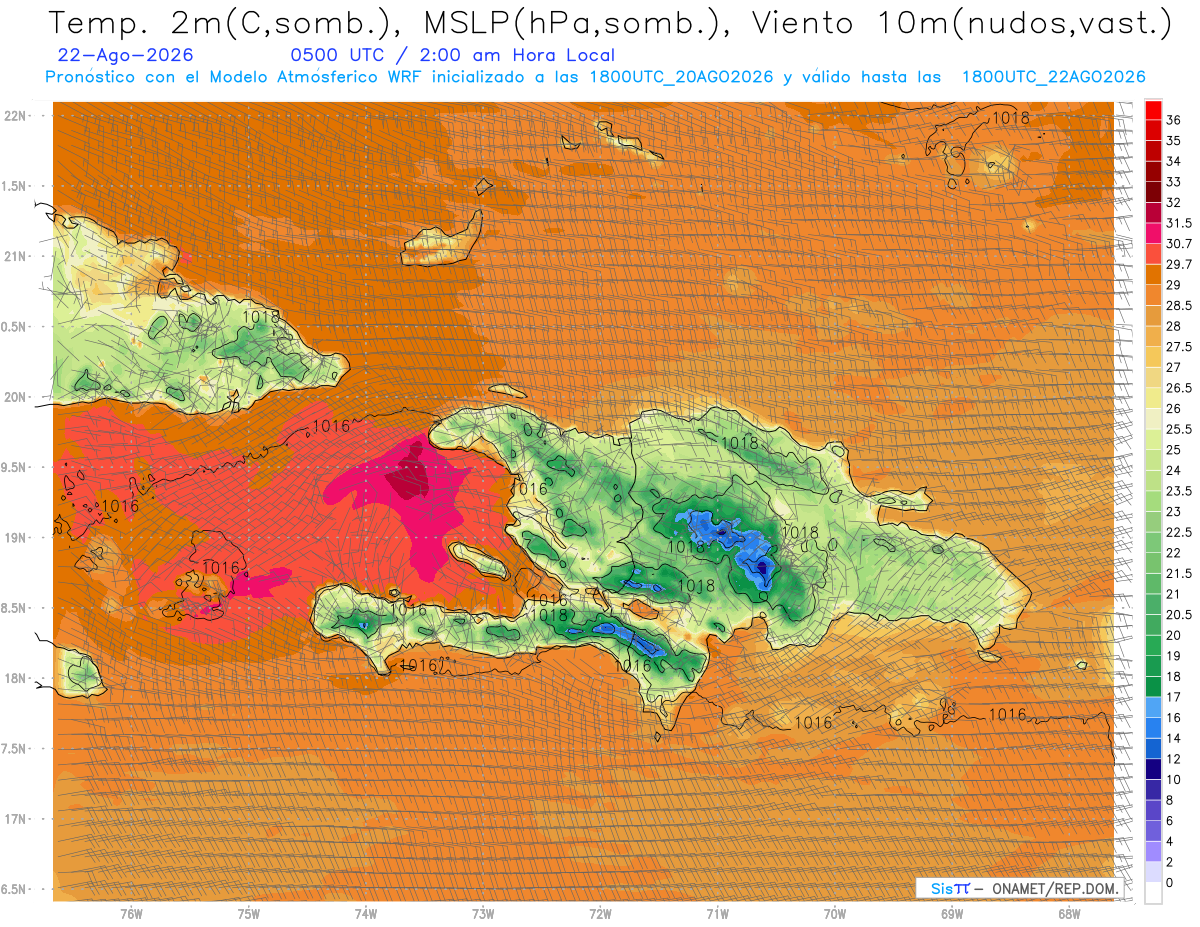Click the 27.5 value in the color legend

[x=1179, y=347]
